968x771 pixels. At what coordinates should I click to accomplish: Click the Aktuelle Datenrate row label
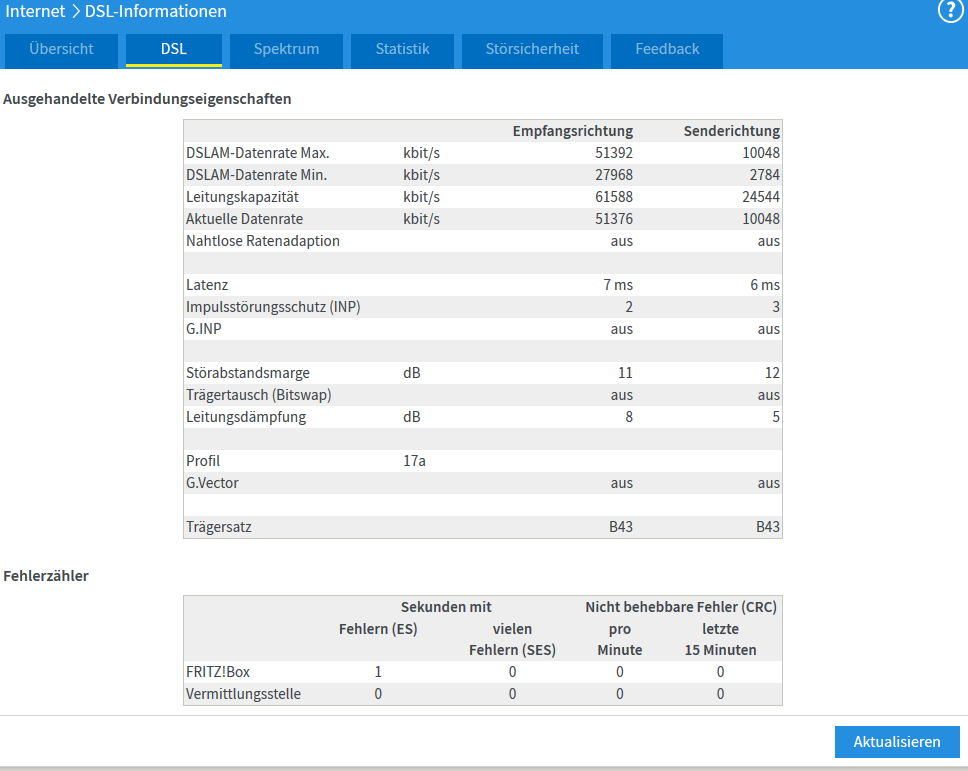[x=244, y=219]
